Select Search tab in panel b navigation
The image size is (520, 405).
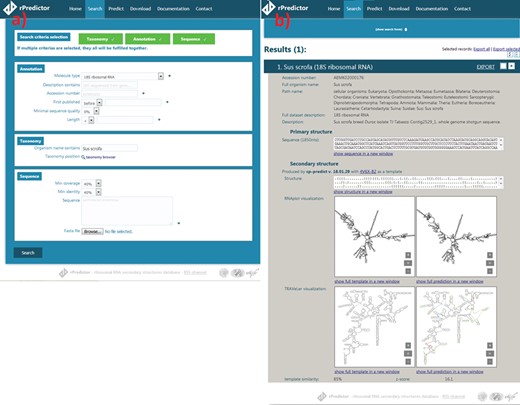click(x=353, y=9)
